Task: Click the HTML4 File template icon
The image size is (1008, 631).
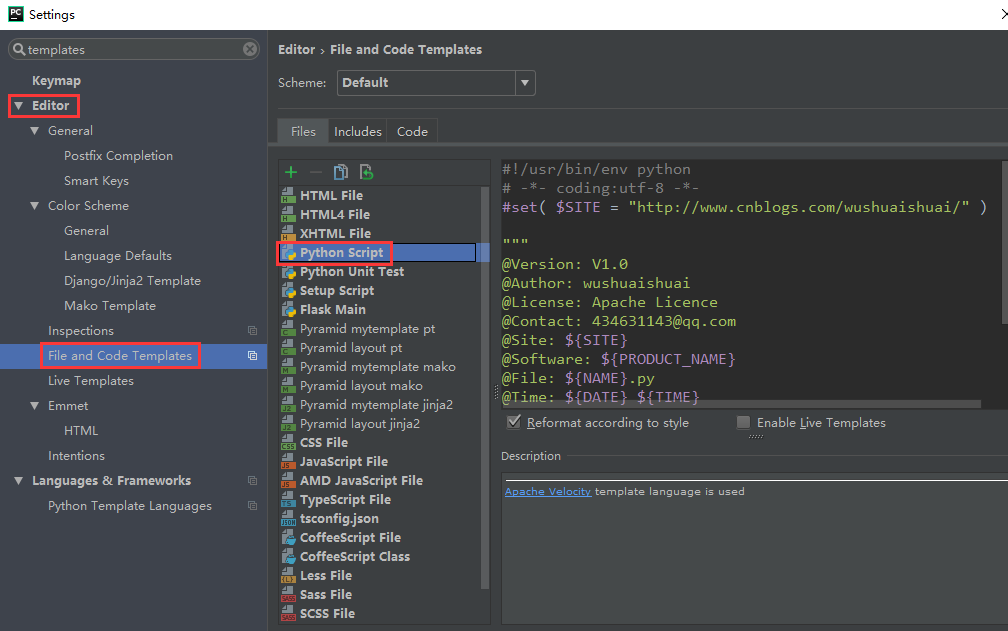Action: (289, 215)
